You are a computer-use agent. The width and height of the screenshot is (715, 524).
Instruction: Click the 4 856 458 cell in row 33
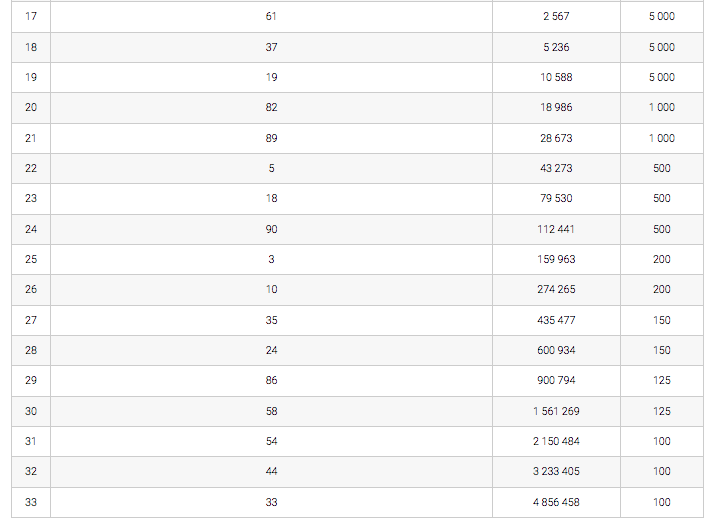tap(556, 502)
